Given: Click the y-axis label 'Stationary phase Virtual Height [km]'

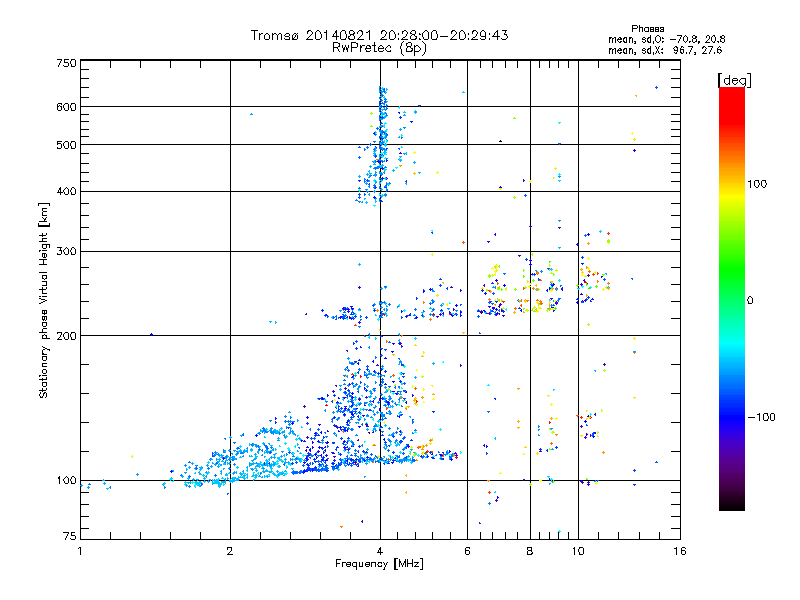Looking at the screenshot, I should [x=43, y=301].
